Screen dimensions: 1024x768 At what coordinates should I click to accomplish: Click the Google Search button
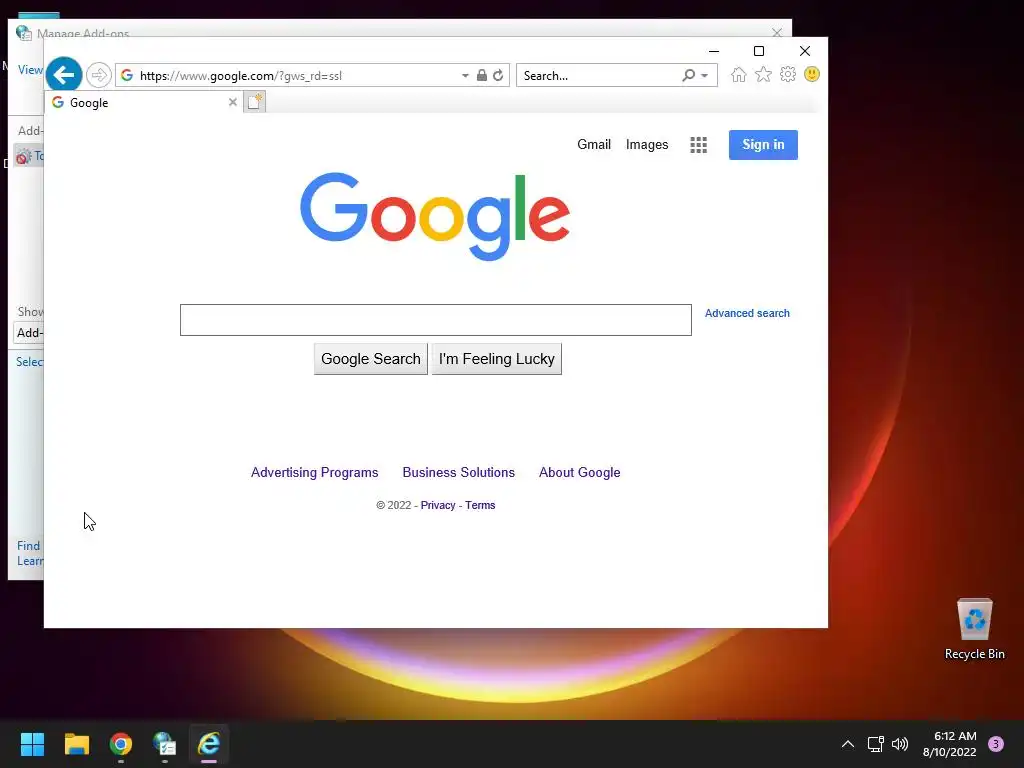370,359
